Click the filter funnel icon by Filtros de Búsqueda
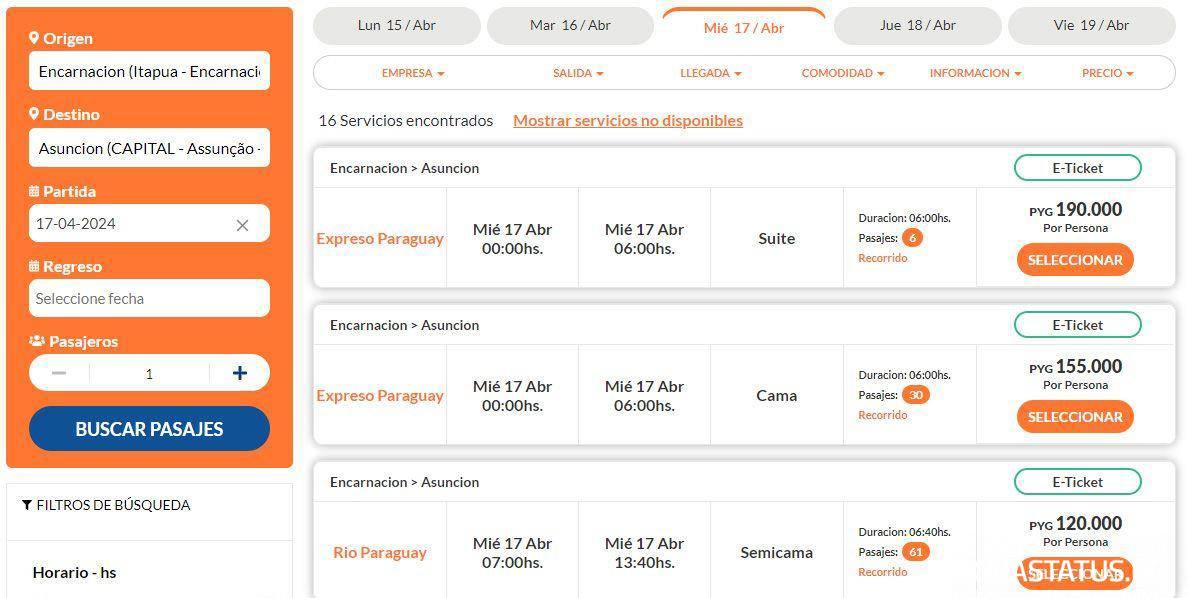Screen dimensions: 1188x598 pos(27,505)
